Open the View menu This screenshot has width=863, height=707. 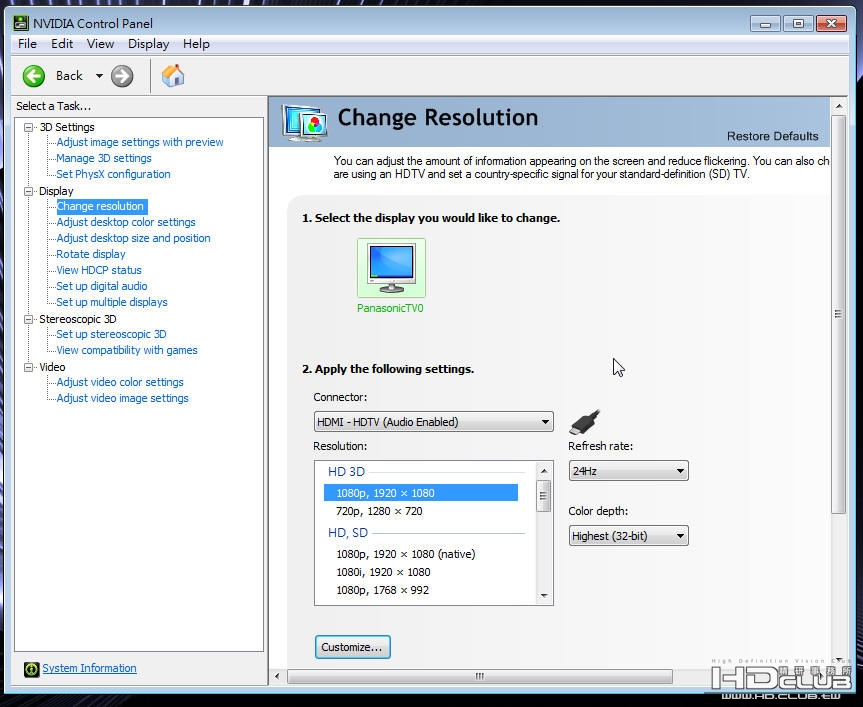[x=100, y=44]
